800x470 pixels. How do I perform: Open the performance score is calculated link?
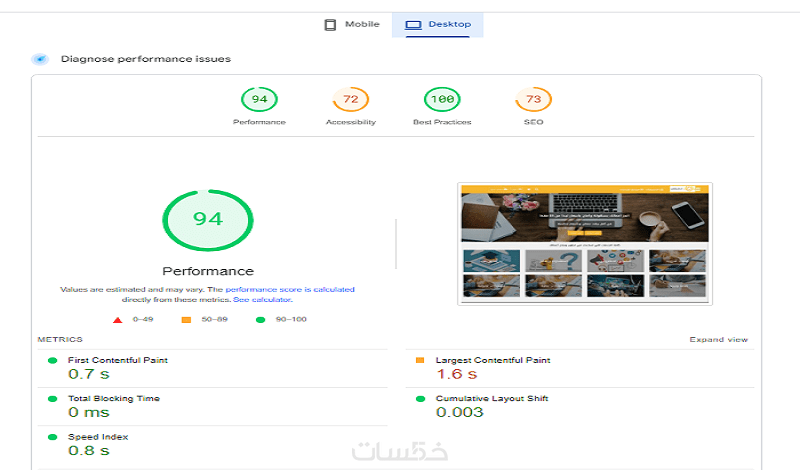(290, 289)
